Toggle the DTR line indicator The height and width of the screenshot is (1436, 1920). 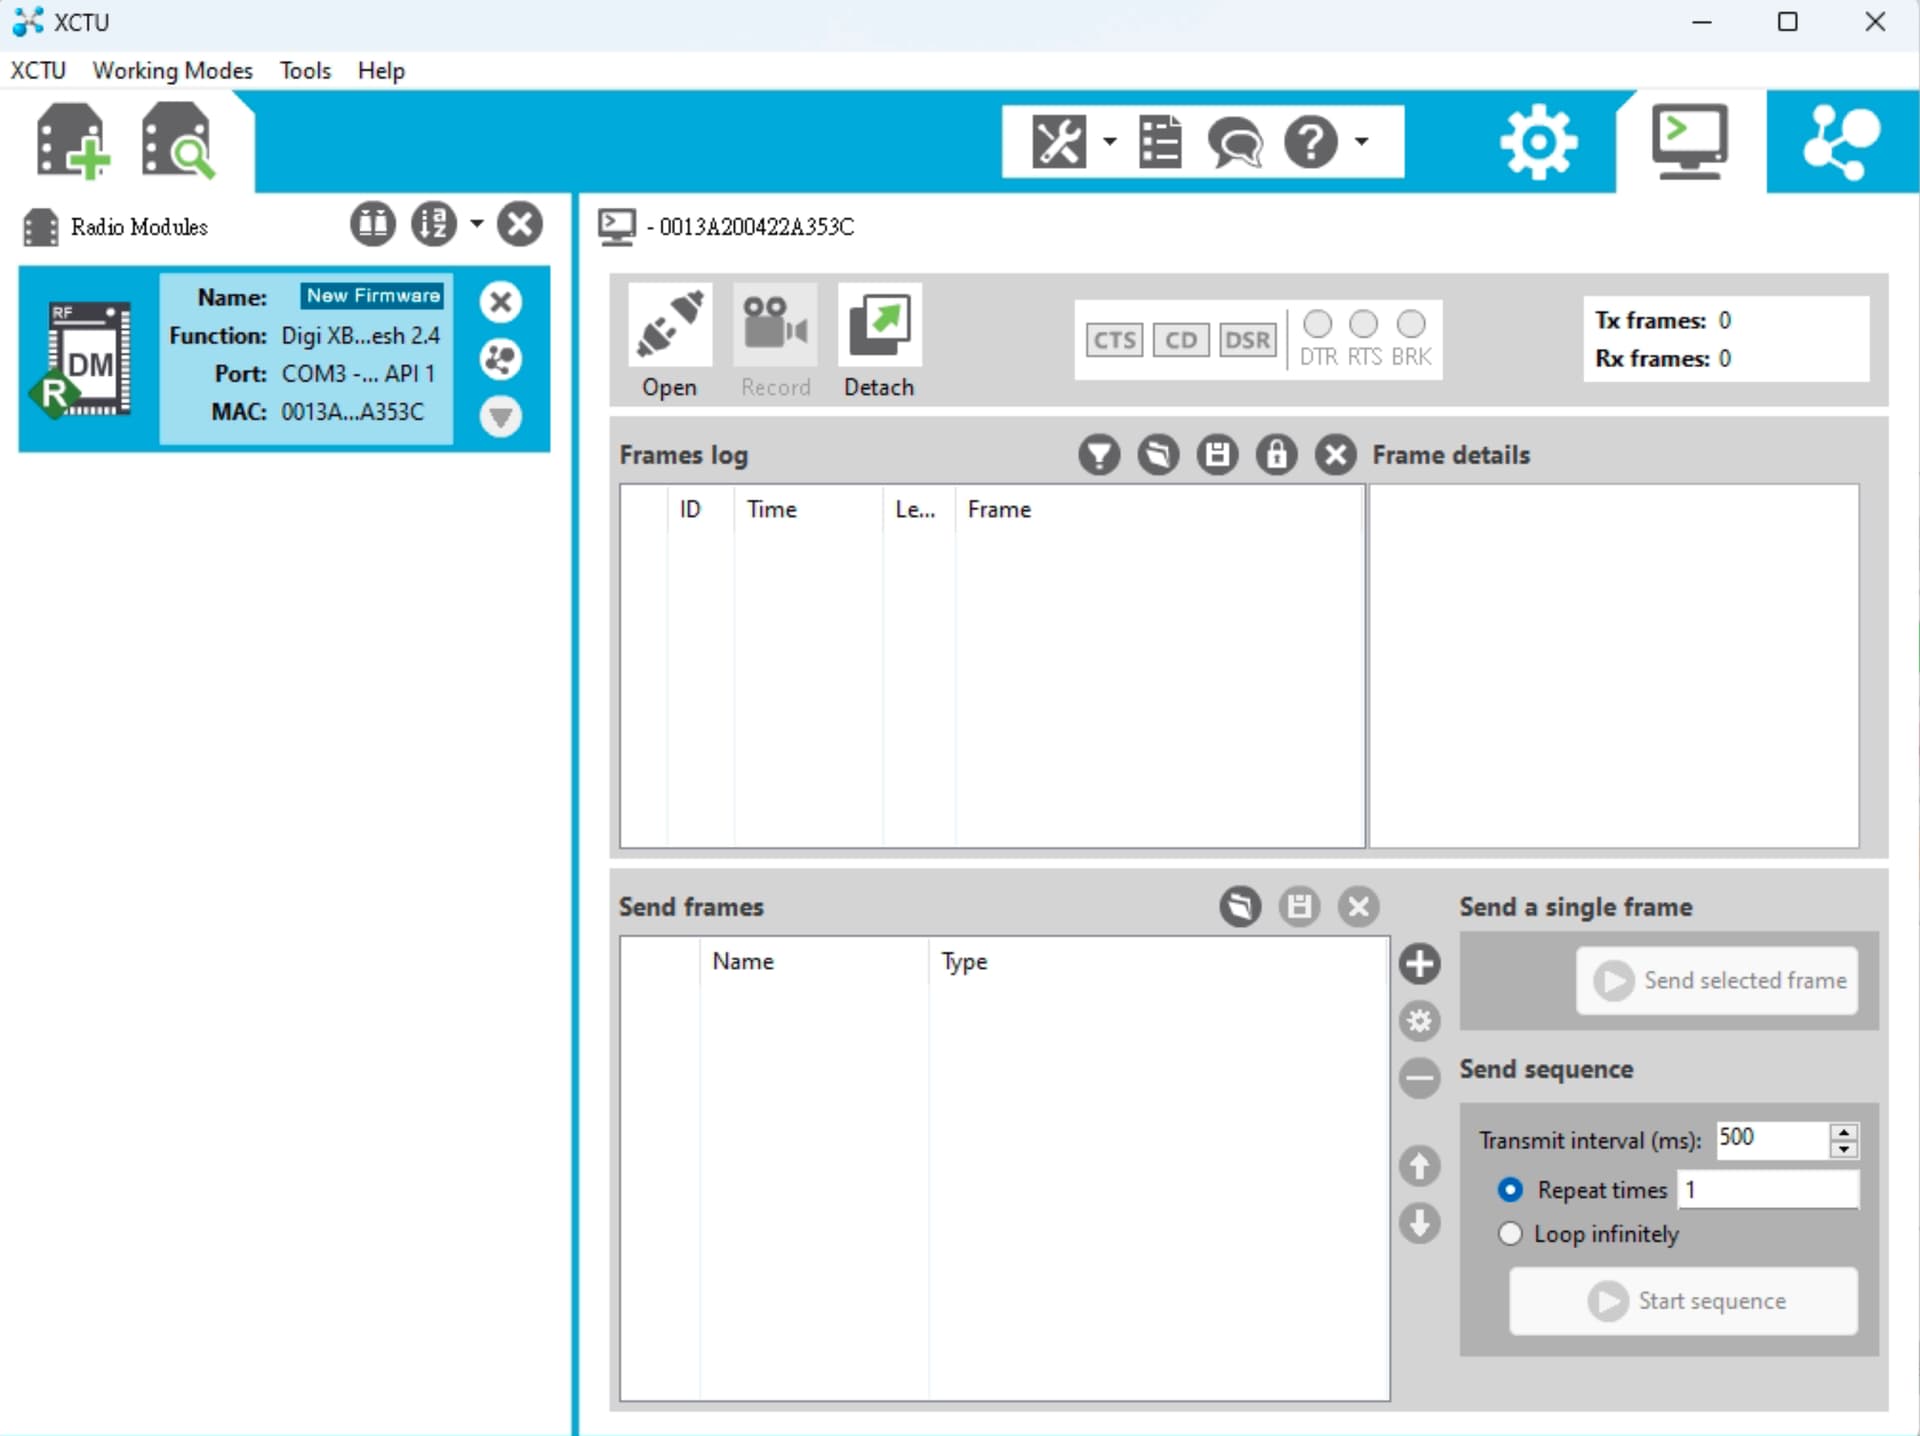point(1317,324)
